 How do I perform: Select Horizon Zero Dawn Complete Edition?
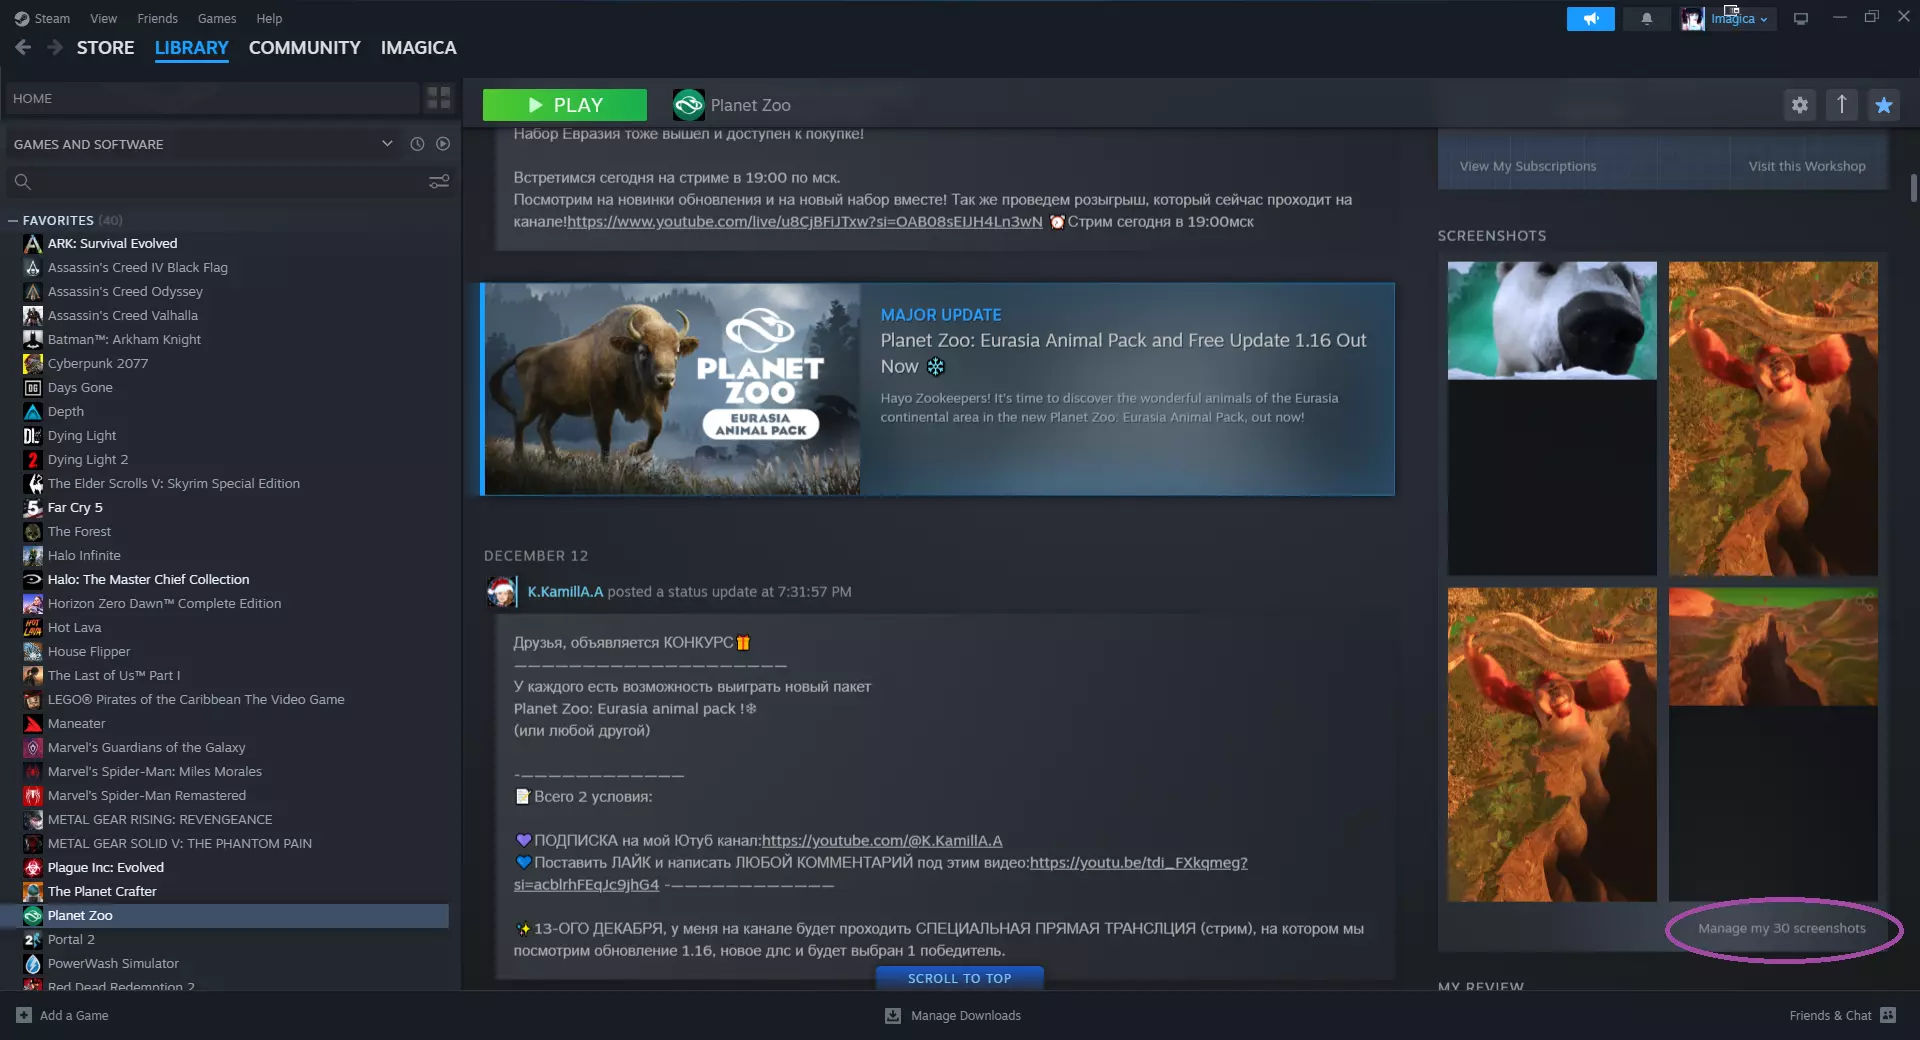[x=164, y=603]
